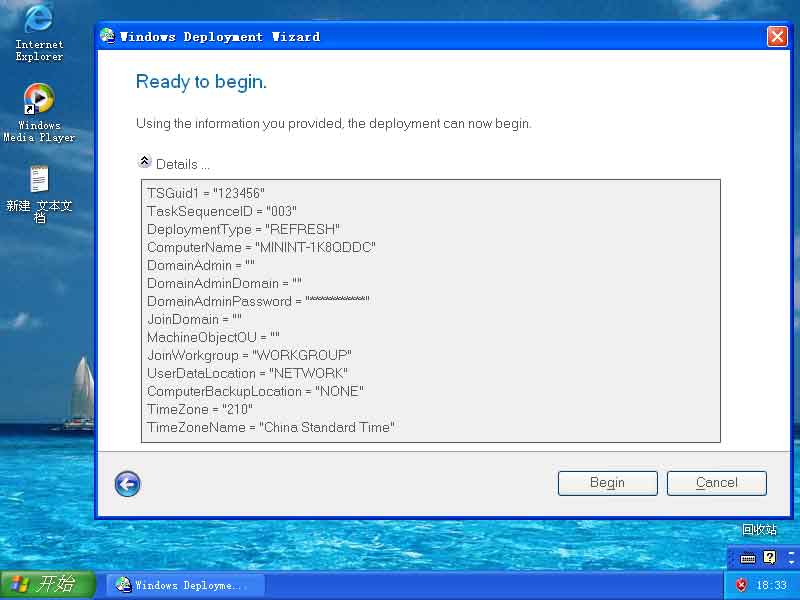Select Windows Media Player desktop shortcut
Viewport: 800px width, 600px height.
pos(39,113)
